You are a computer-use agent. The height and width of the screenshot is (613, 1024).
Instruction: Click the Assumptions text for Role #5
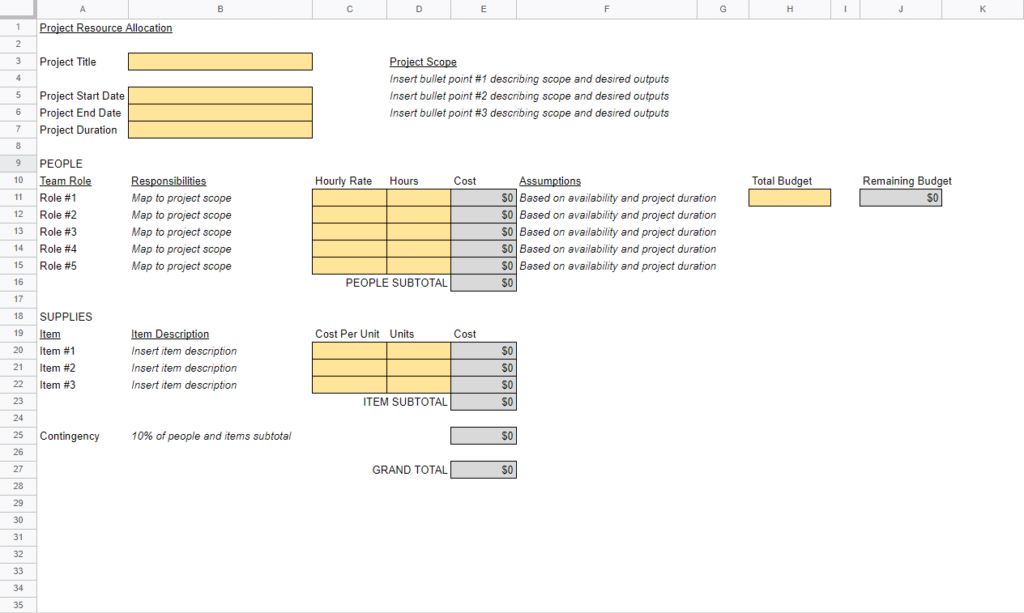click(x=618, y=266)
